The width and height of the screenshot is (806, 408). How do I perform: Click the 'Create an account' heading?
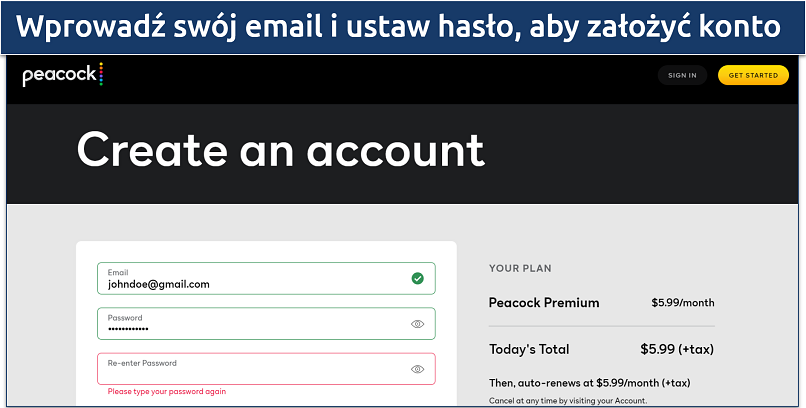[x=281, y=150]
